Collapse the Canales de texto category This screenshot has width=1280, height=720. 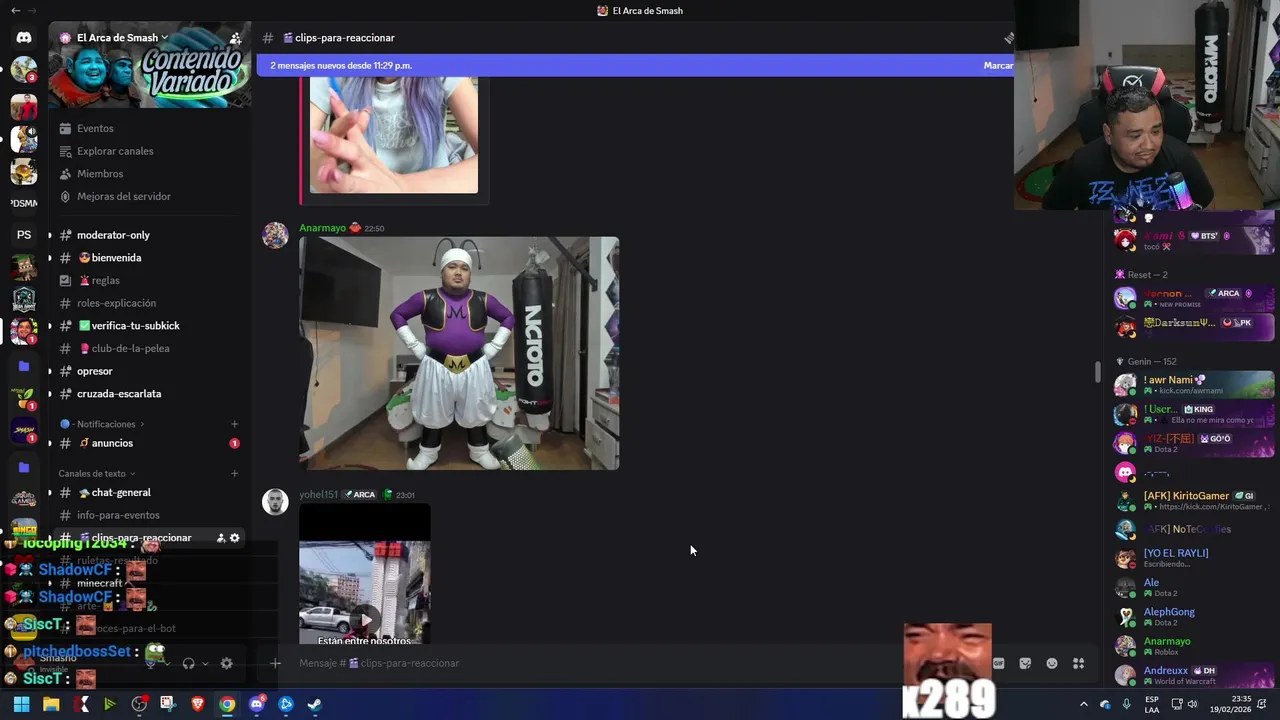(x=97, y=474)
